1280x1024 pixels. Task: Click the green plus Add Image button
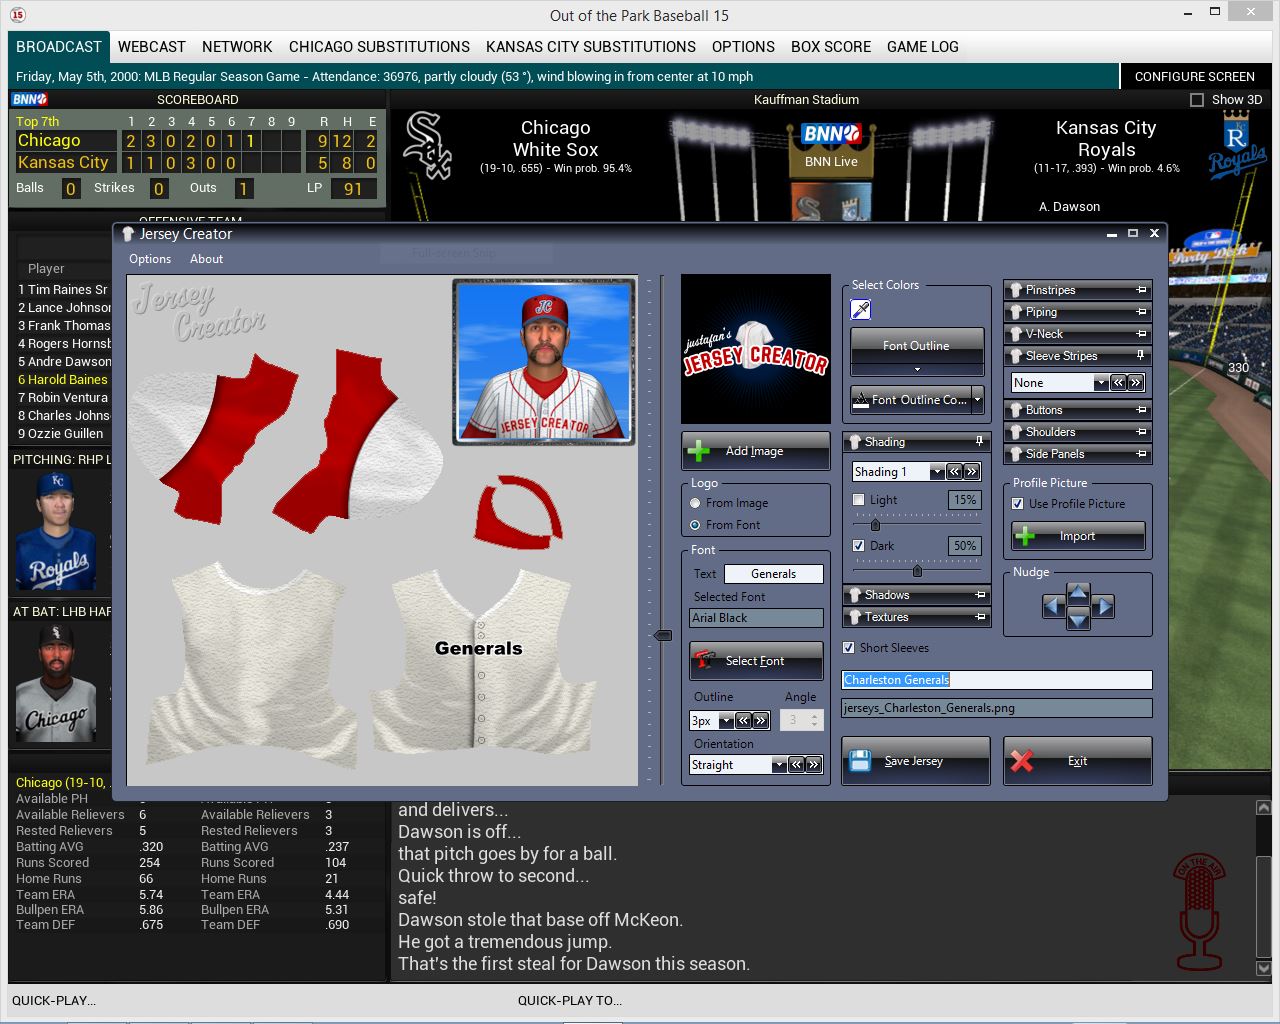755,451
